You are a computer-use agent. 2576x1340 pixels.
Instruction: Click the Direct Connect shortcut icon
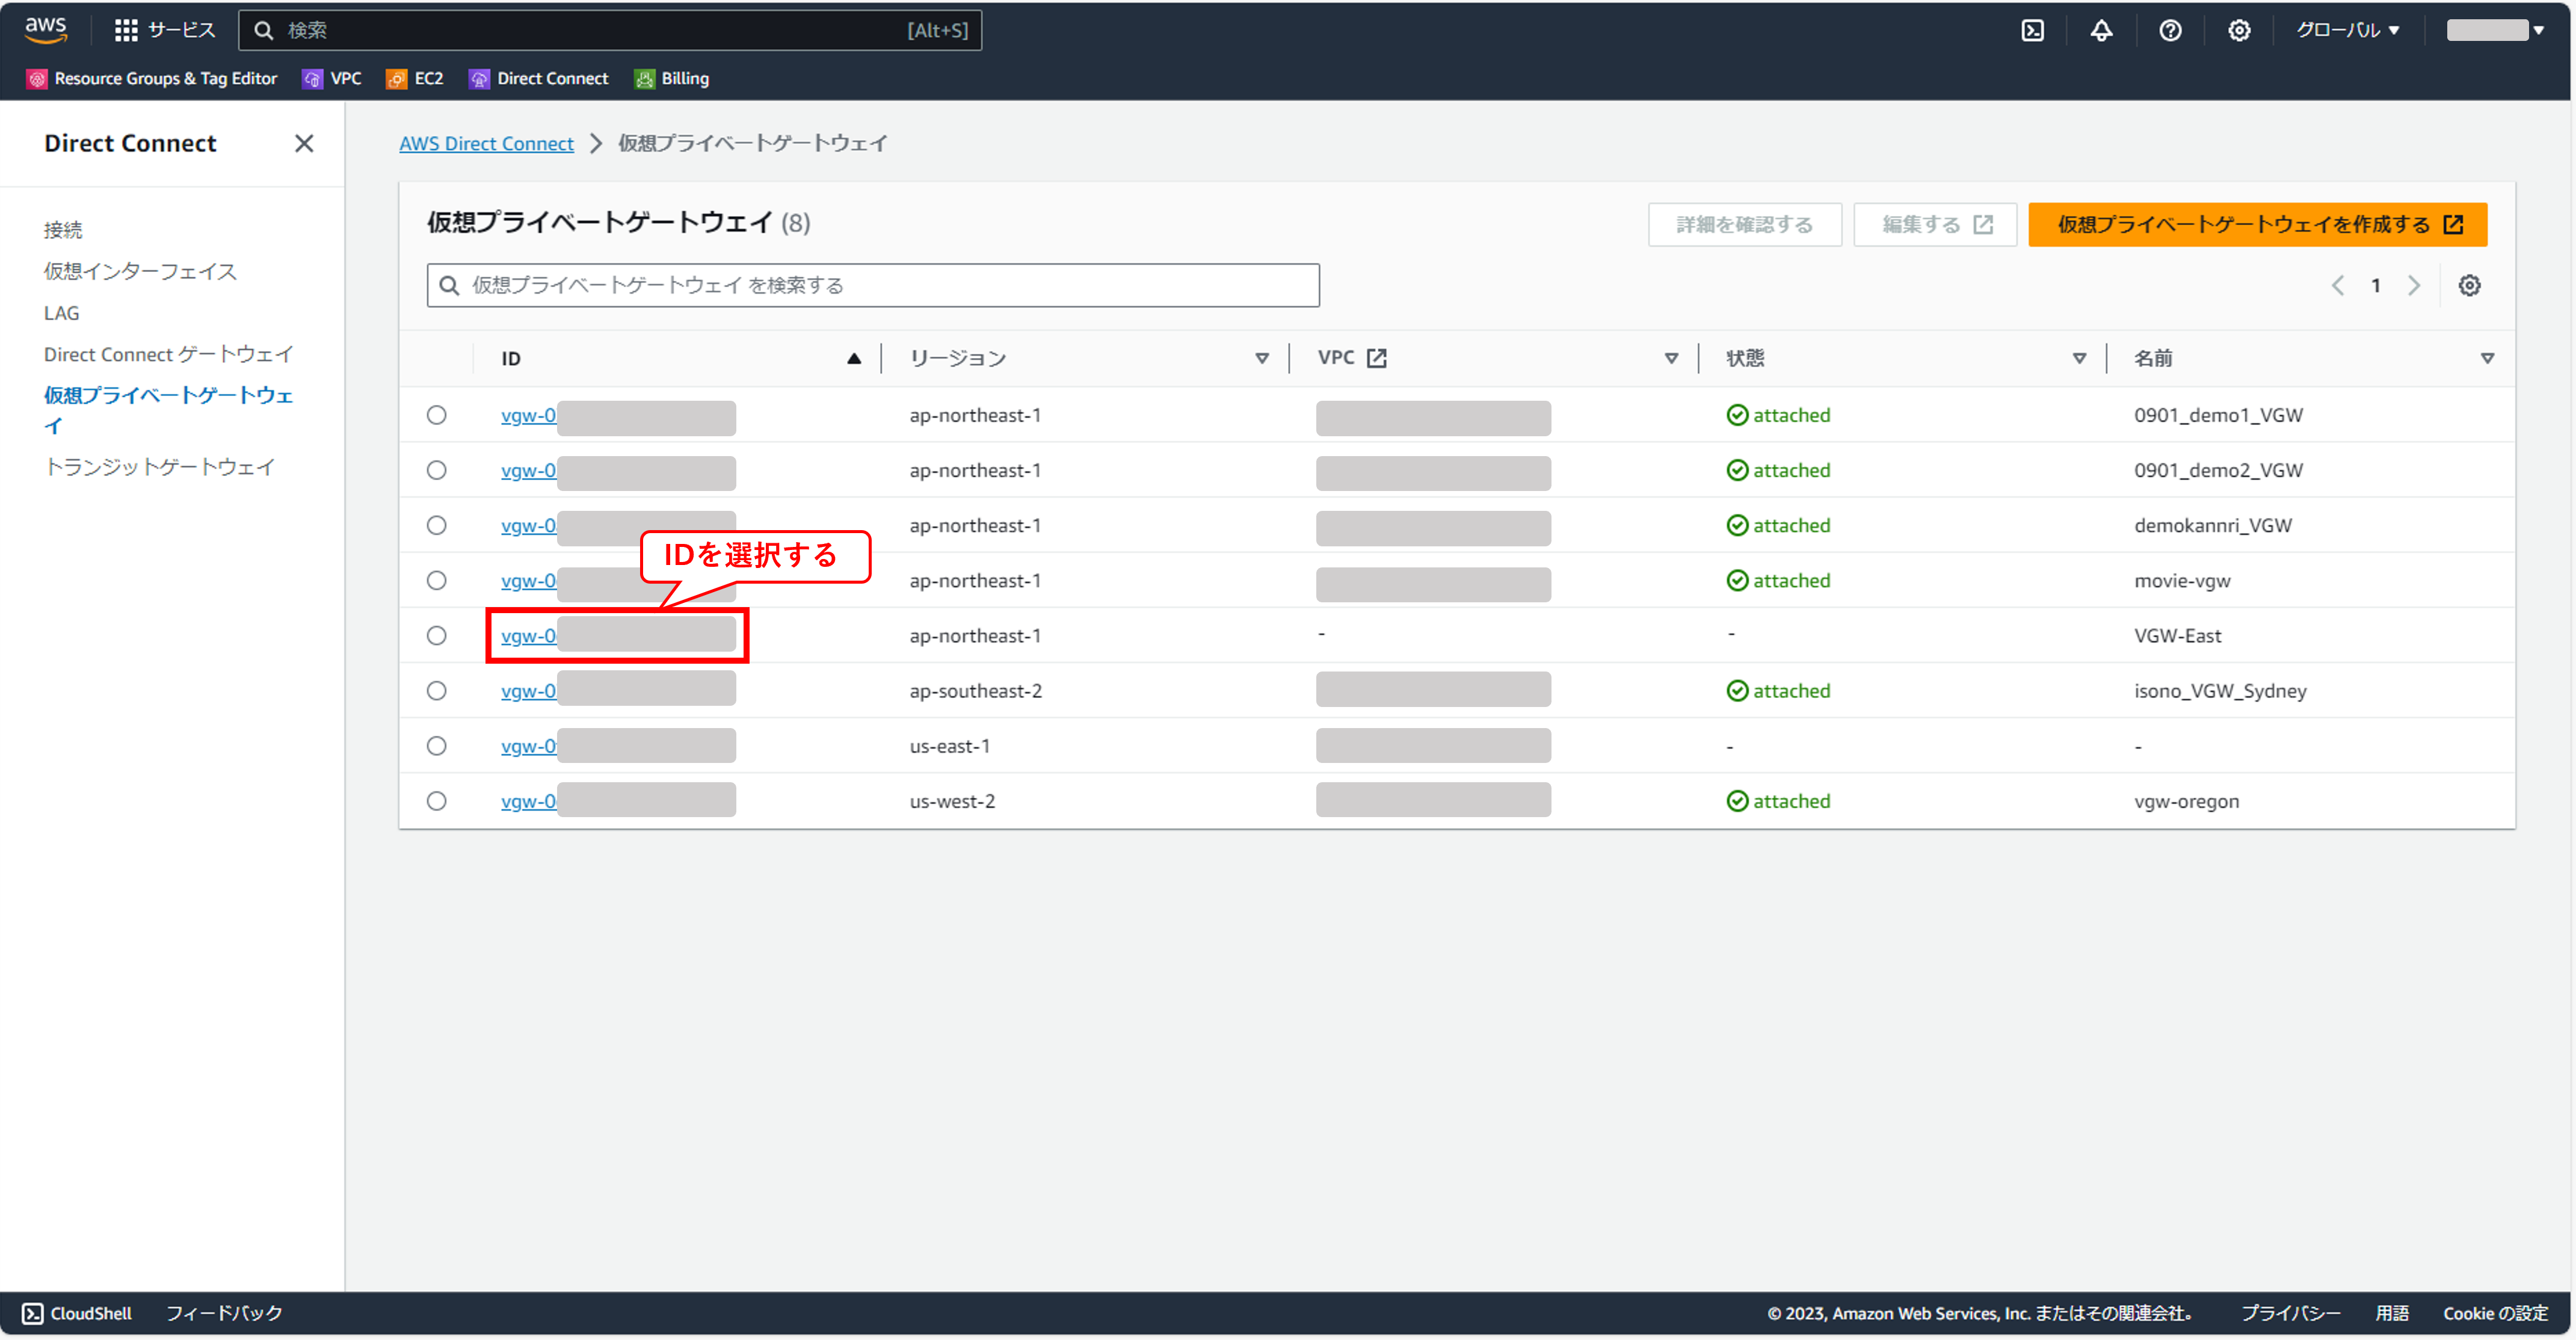pyautogui.click(x=480, y=79)
